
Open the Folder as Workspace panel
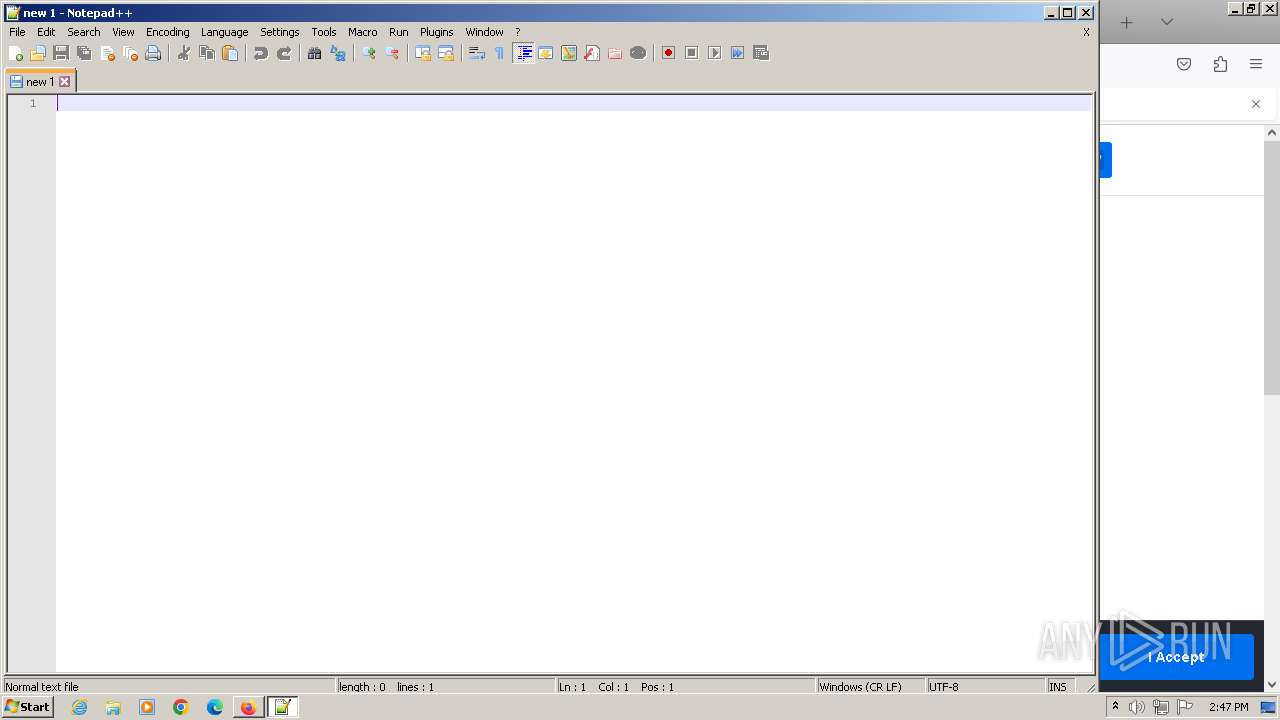tap(615, 53)
